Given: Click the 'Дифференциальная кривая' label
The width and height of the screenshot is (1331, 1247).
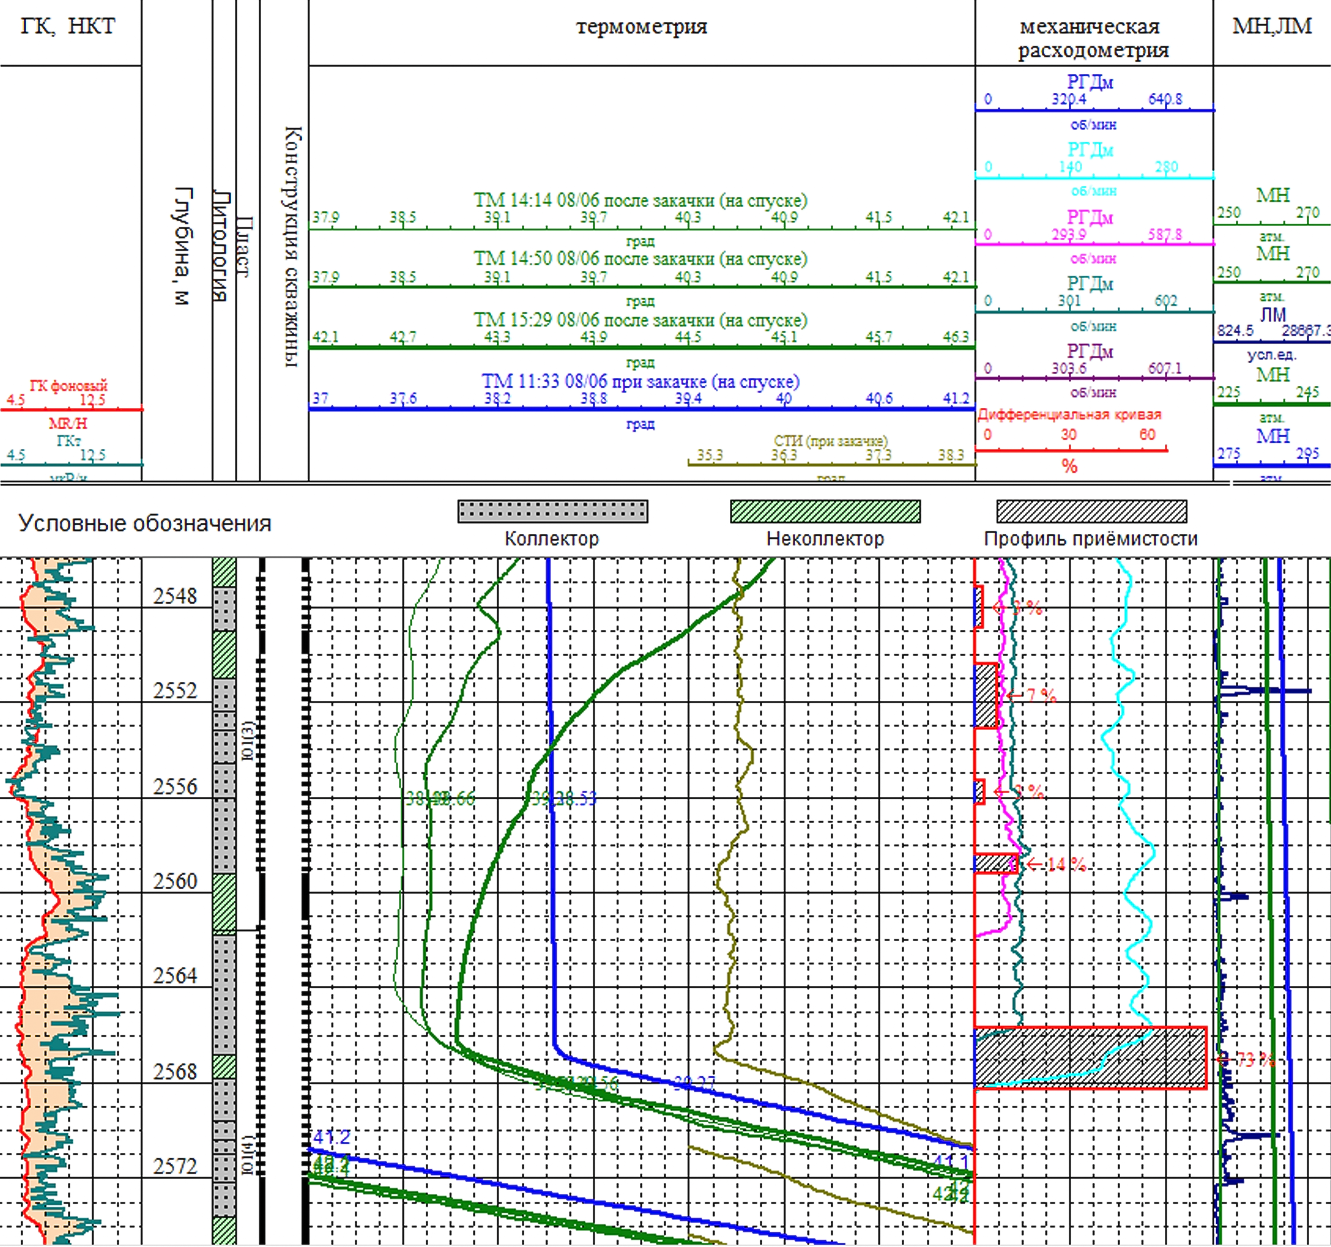Looking at the screenshot, I should pyautogui.click(x=1069, y=414).
